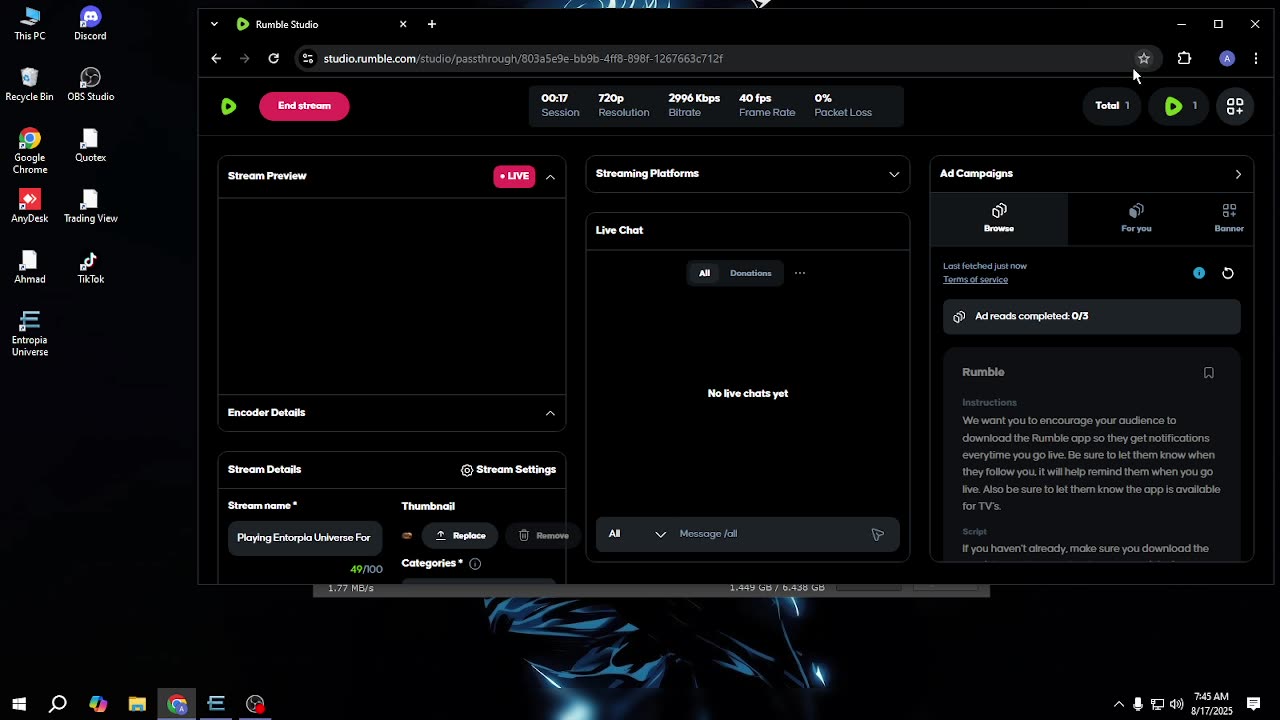Image resolution: width=1280 pixels, height=720 pixels.
Task: Show hidden system tray icons
Action: [x=1118, y=704]
